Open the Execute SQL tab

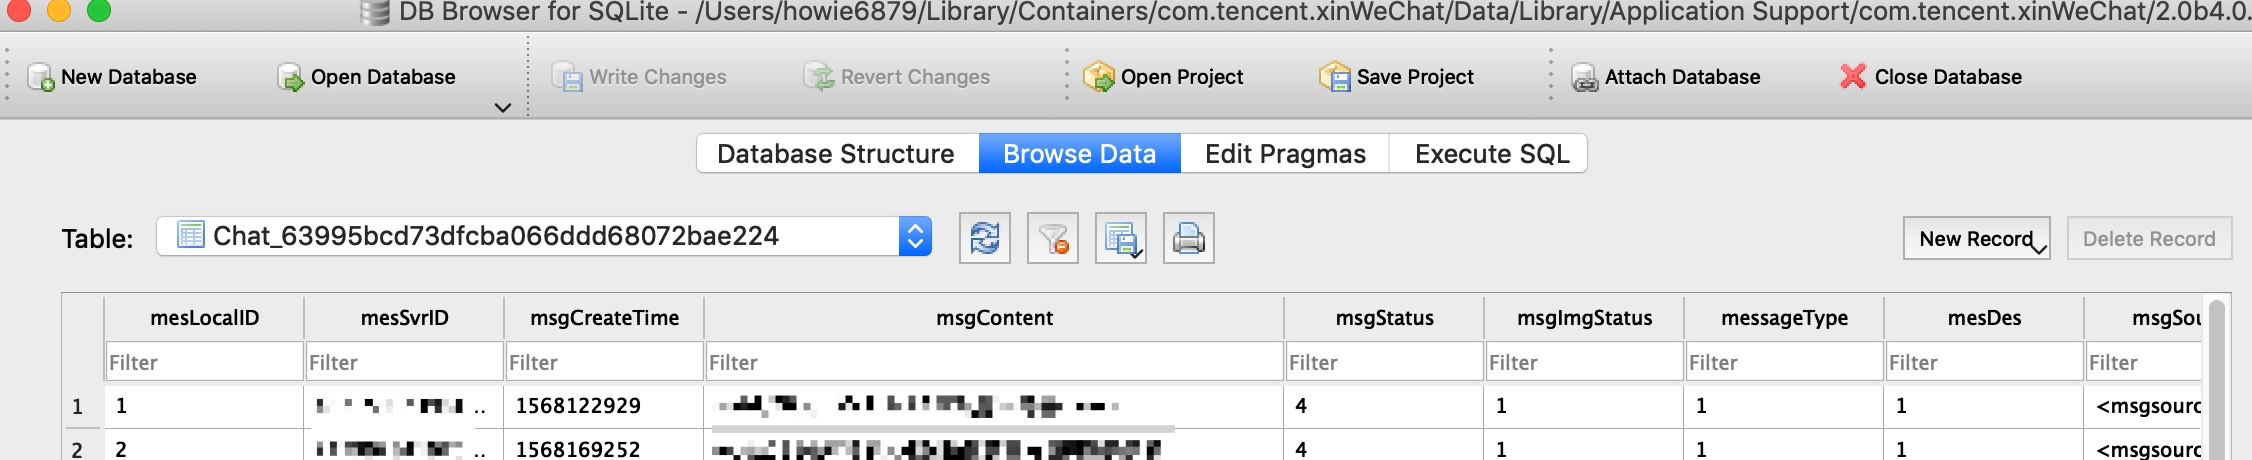click(1492, 154)
